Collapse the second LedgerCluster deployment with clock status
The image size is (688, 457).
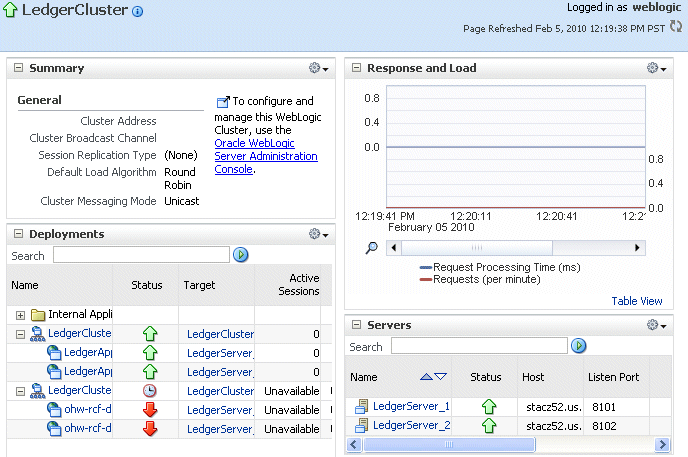click(20, 391)
